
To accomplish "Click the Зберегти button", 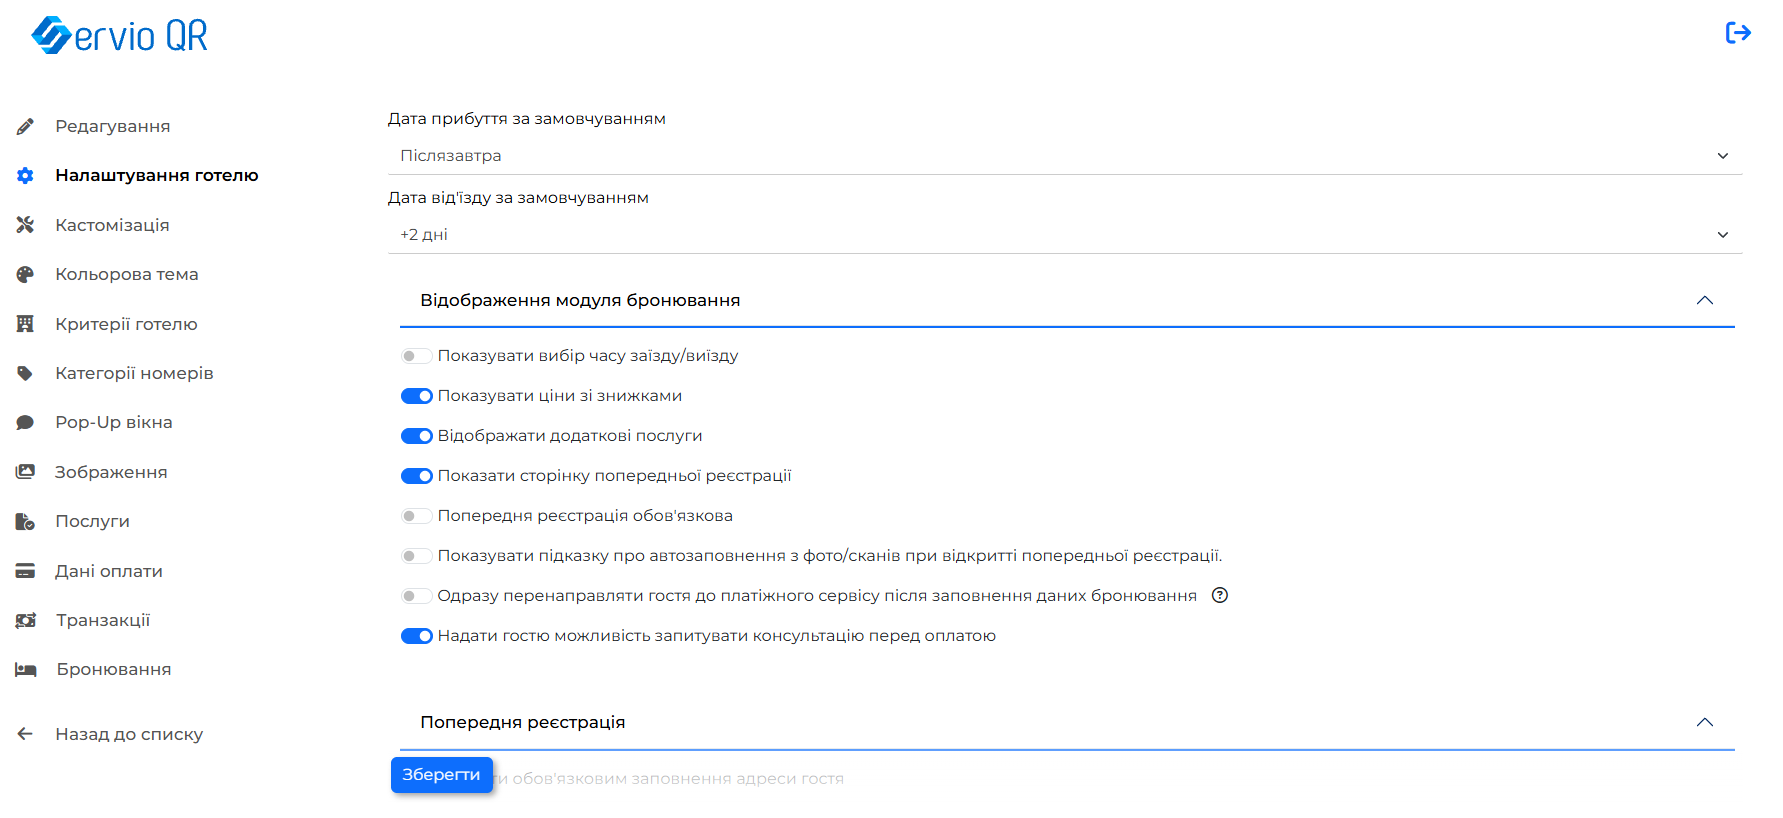I will tap(441, 775).
